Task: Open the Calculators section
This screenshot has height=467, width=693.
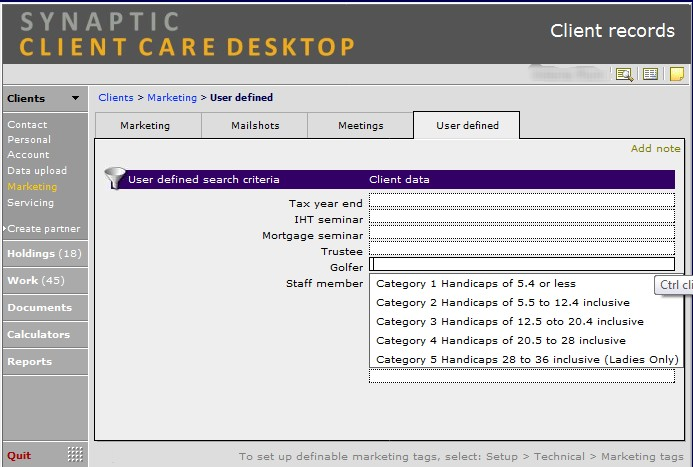Action: (45, 334)
